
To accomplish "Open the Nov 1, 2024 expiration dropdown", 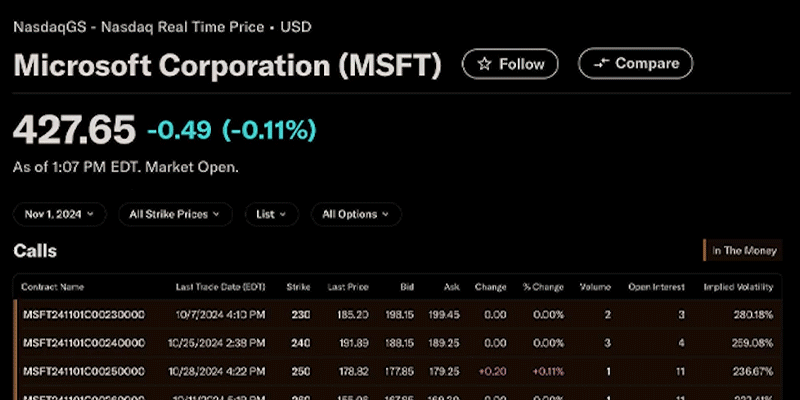I will click(60, 214).
